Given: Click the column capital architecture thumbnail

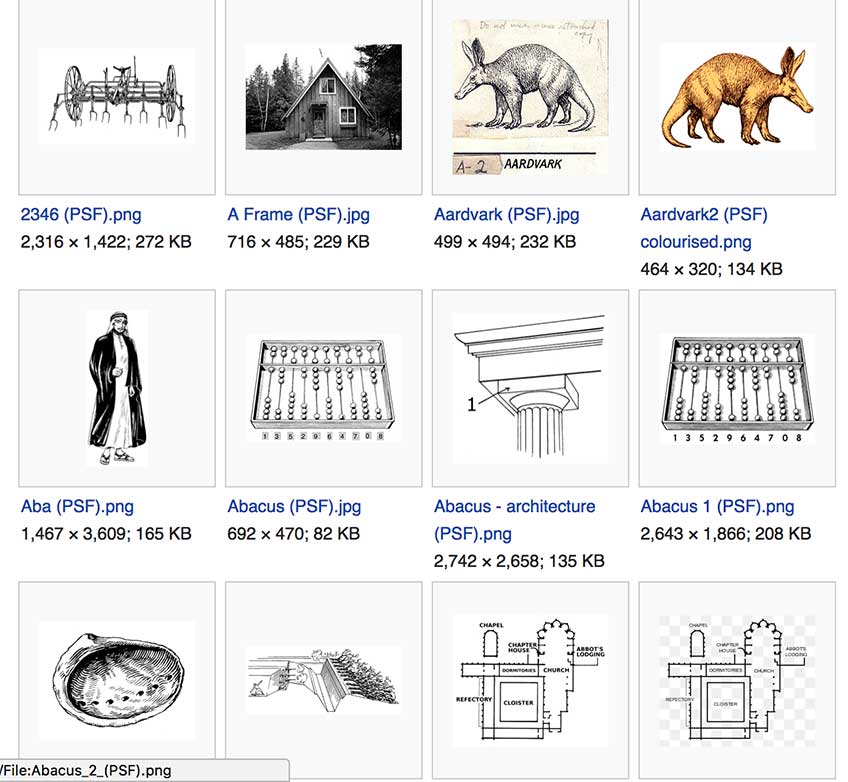Looking at the screenshot, I should [531, 388].
